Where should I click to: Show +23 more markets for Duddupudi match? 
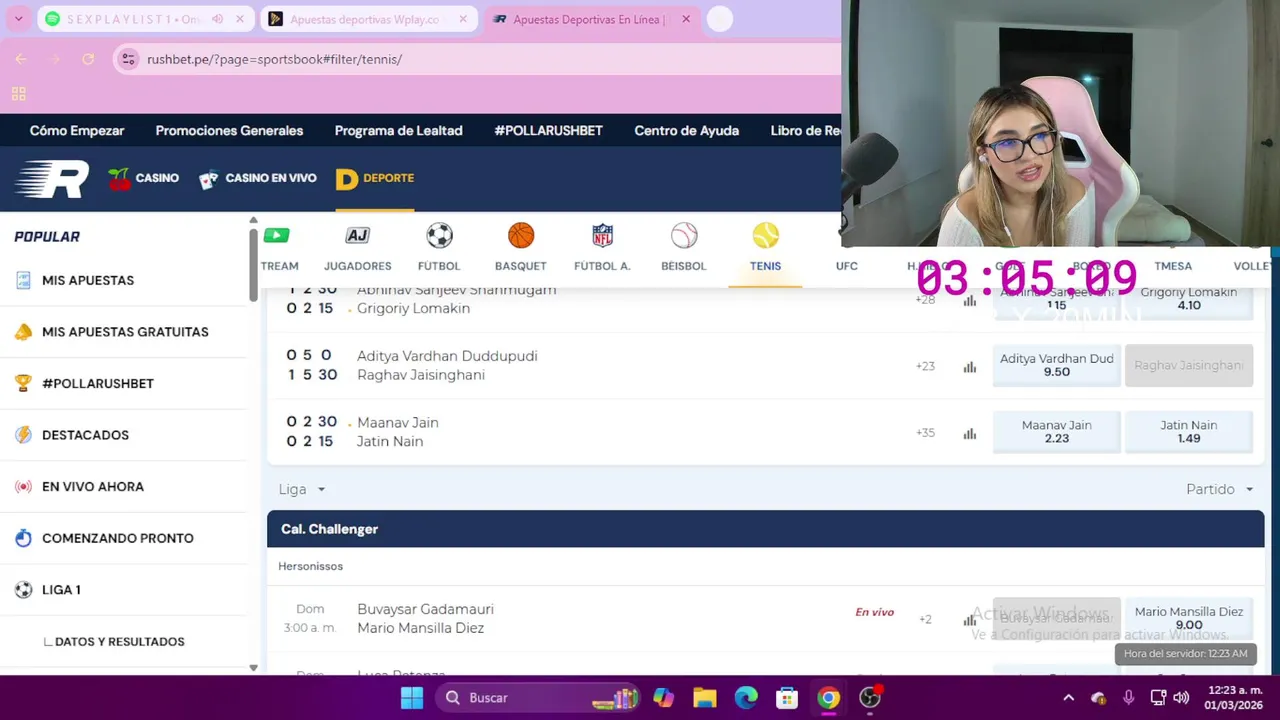[925, 366]
